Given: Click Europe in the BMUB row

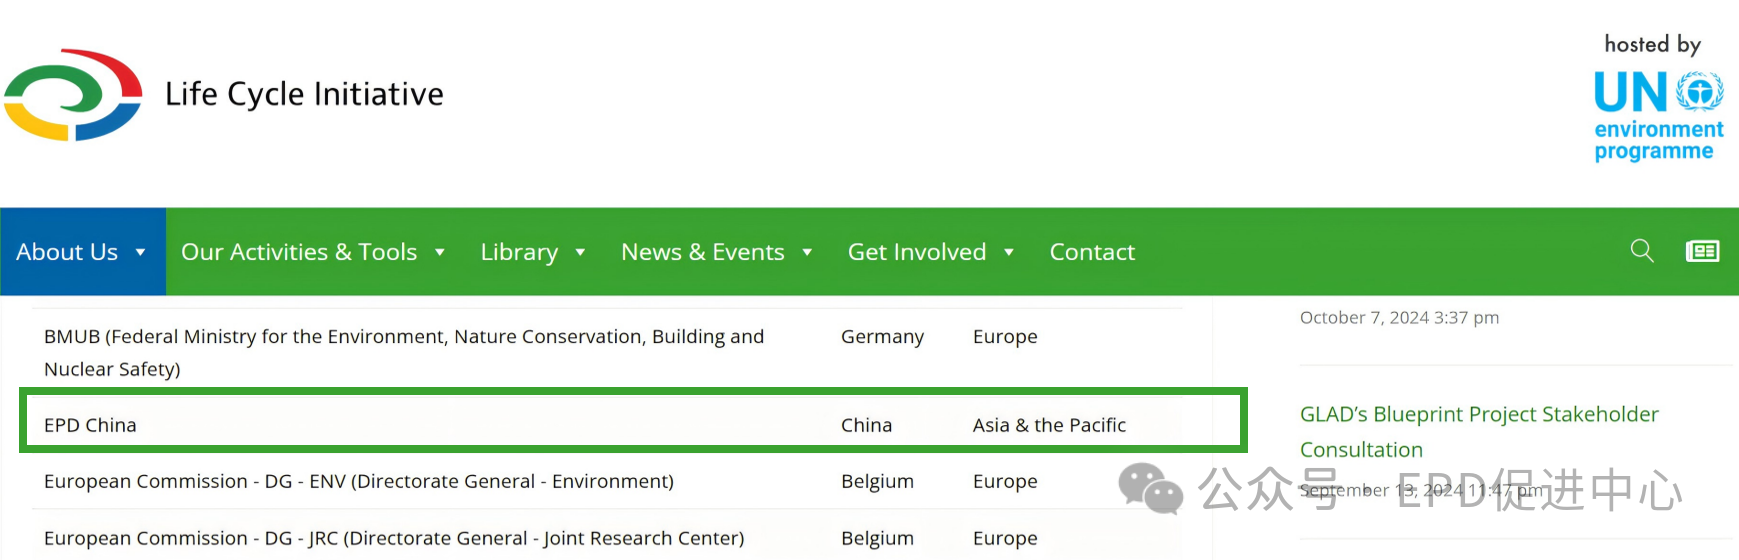Looking at the screenshot, I should (x=1005, y=337).
